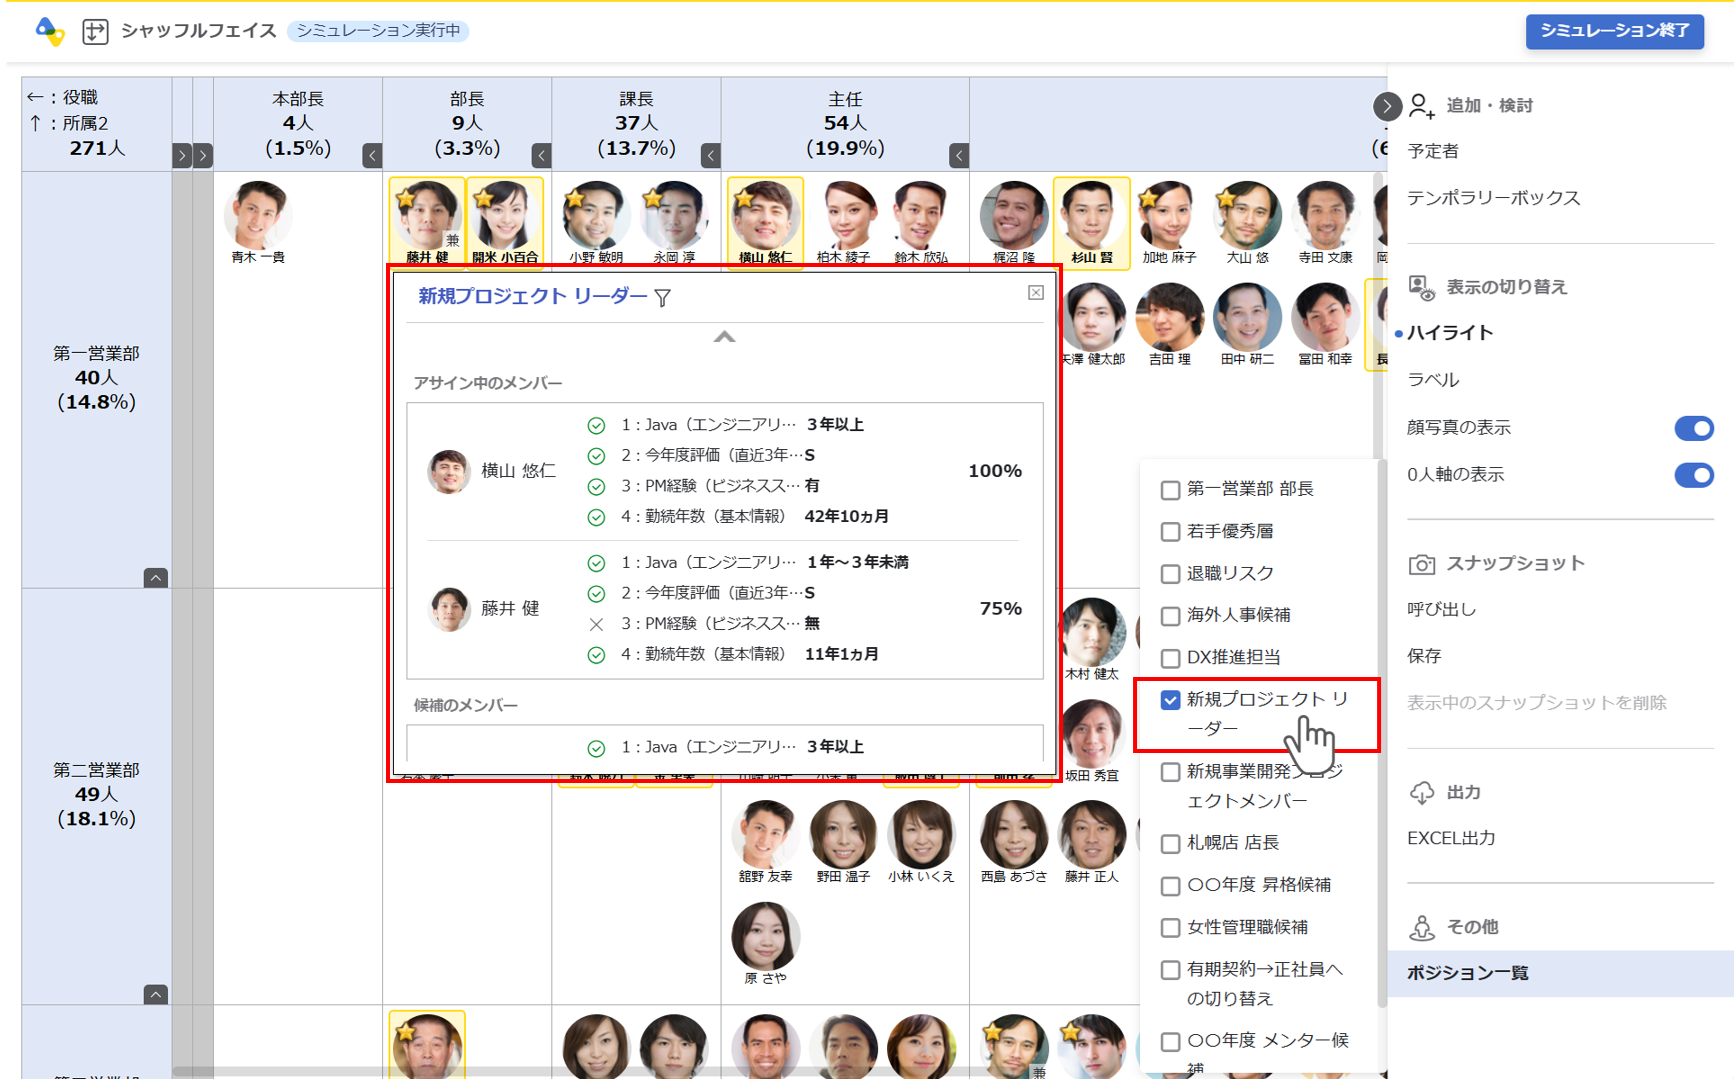
Task: Click the 追加・検討 person-plus icon
Action: point(1421,106)
